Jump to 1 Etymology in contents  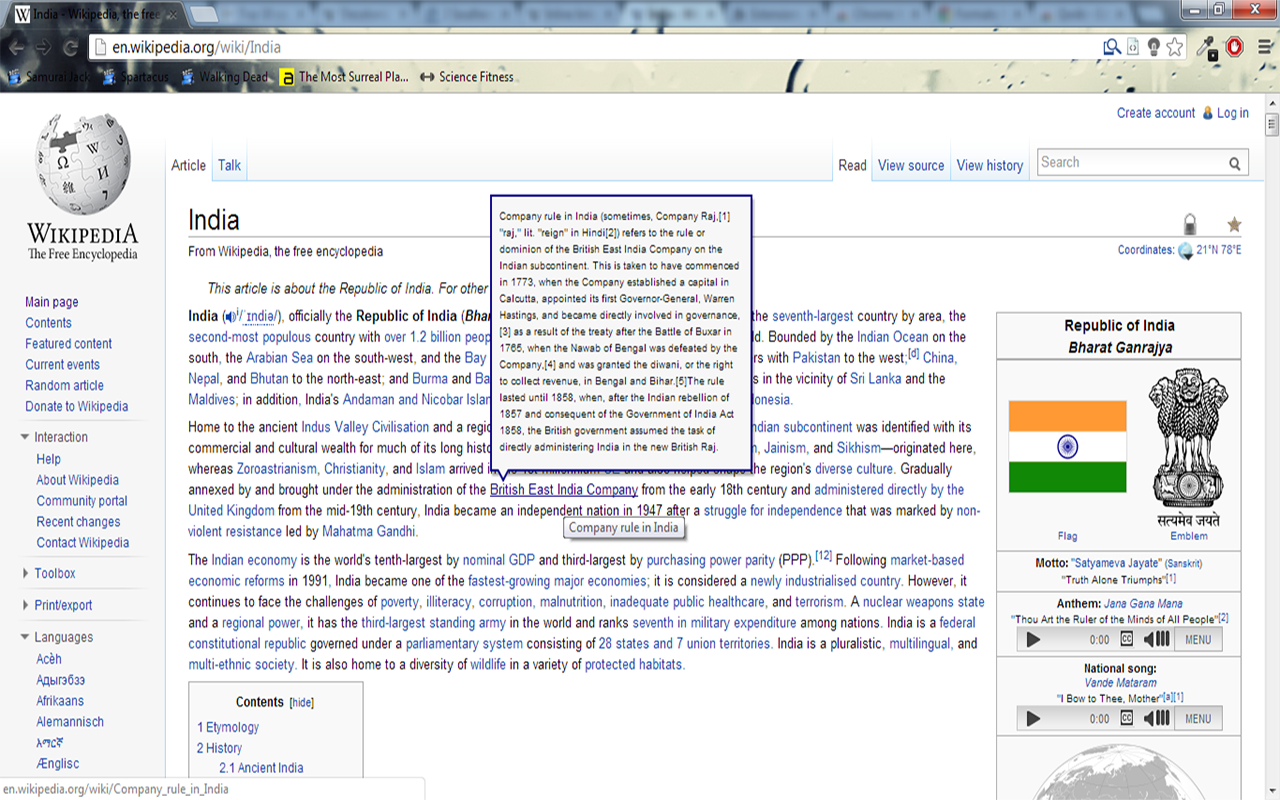pos(228,727)
